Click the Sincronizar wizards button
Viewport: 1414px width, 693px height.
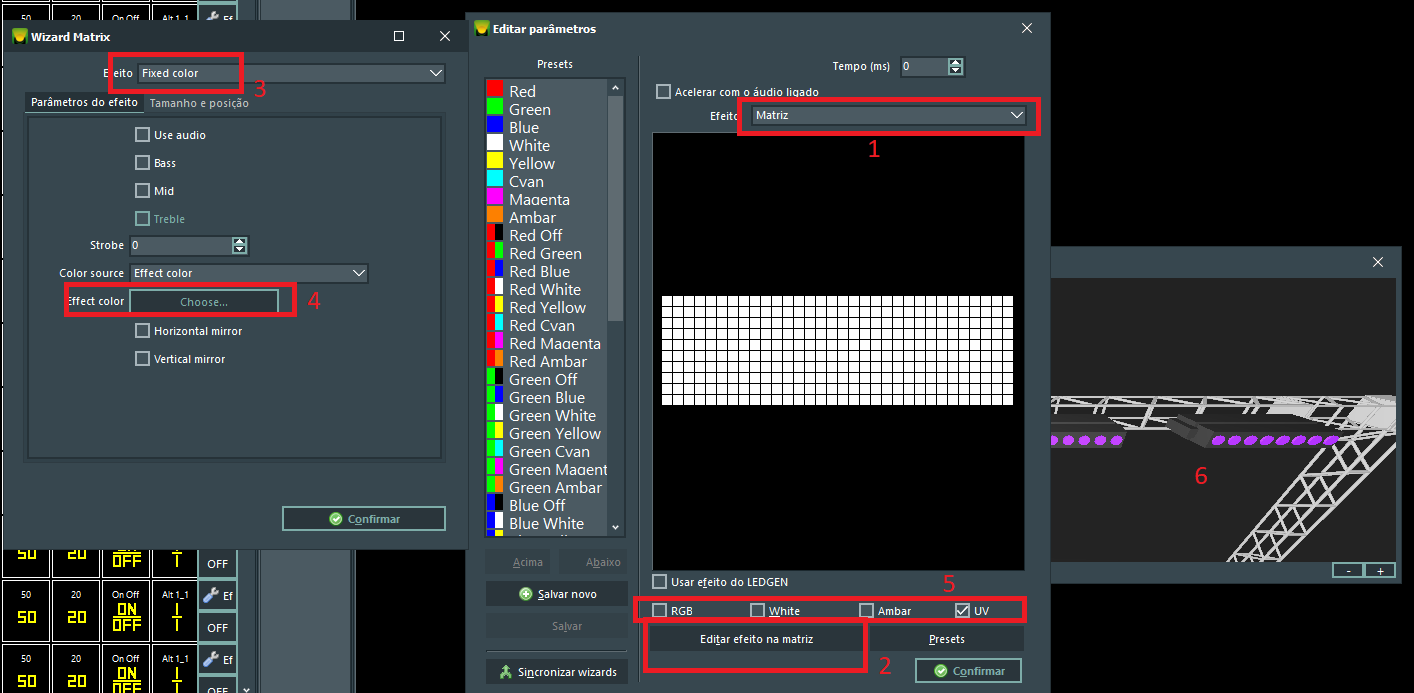tap(557, 672)
